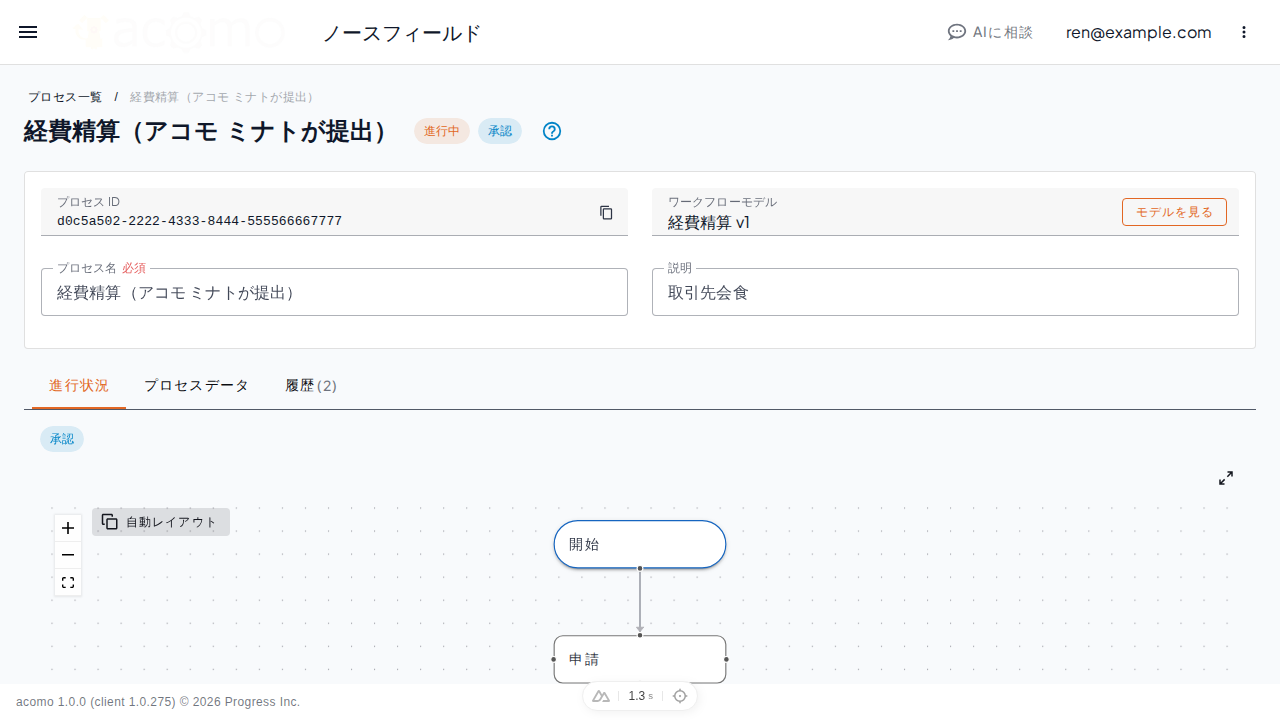The image size is (1280, 720).
Task: Click the acomo logo
Action: point(180,32)
